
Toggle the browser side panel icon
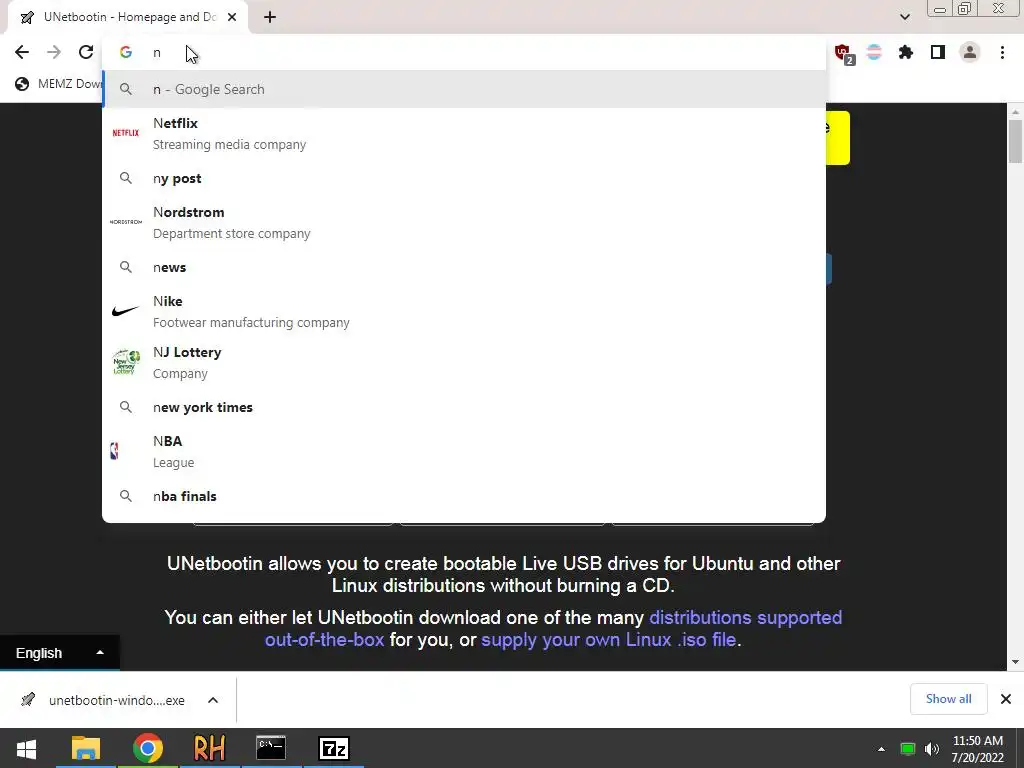938,52
